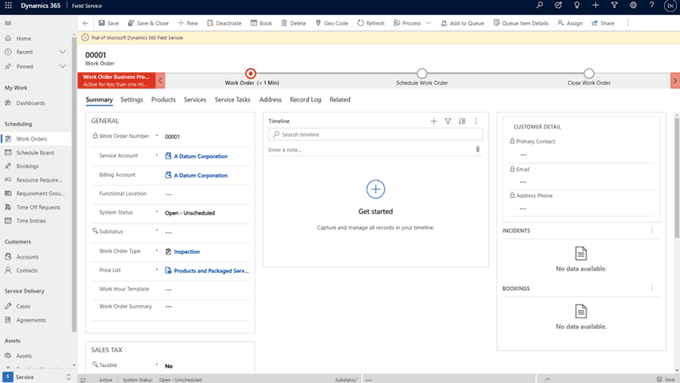The height and width of the screenshot is (383, 680).
Task: Click Share command
Action: (603, 23)
